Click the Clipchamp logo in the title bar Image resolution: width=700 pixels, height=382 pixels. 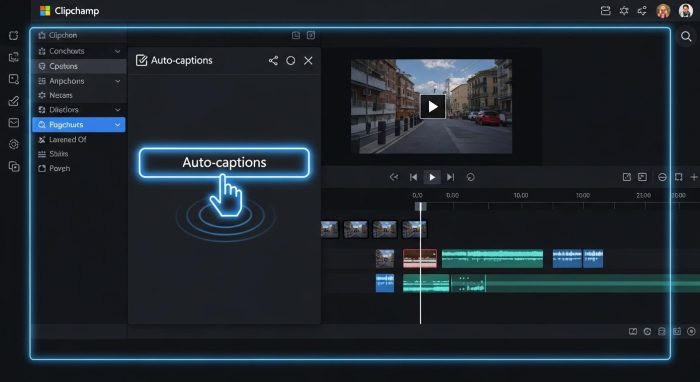click(x=45, y=11)
